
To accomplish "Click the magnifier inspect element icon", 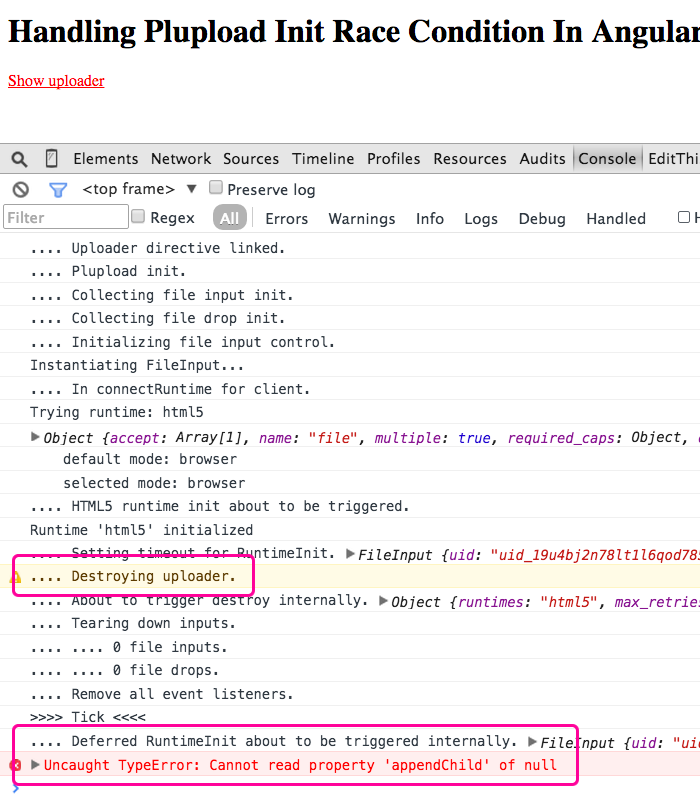I will point(19,160).
